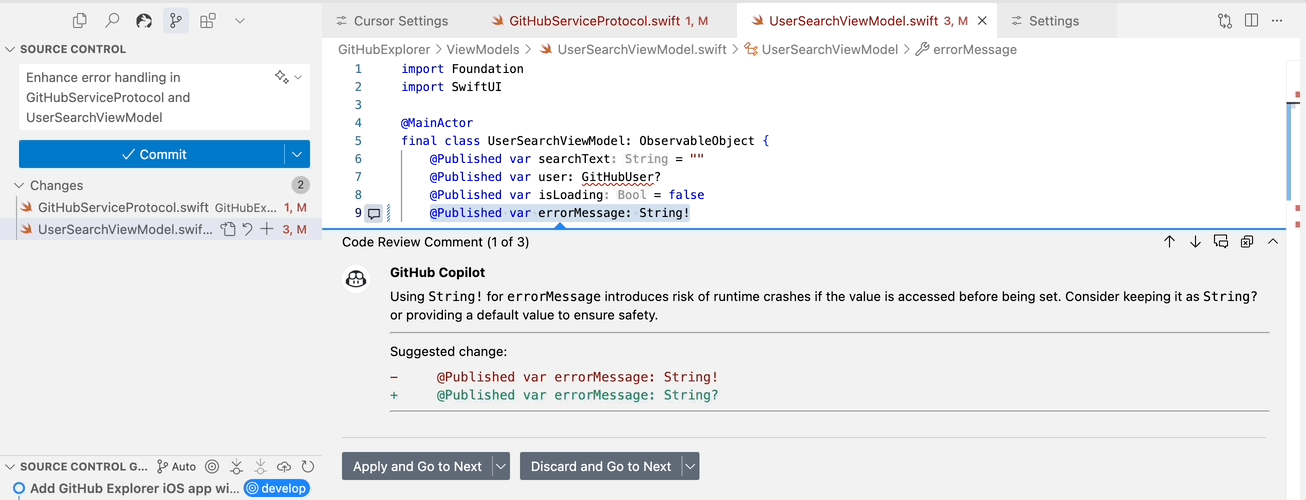Click the GitHub Copilot avatar icon
1306x500 pixels.
point(357,280)
